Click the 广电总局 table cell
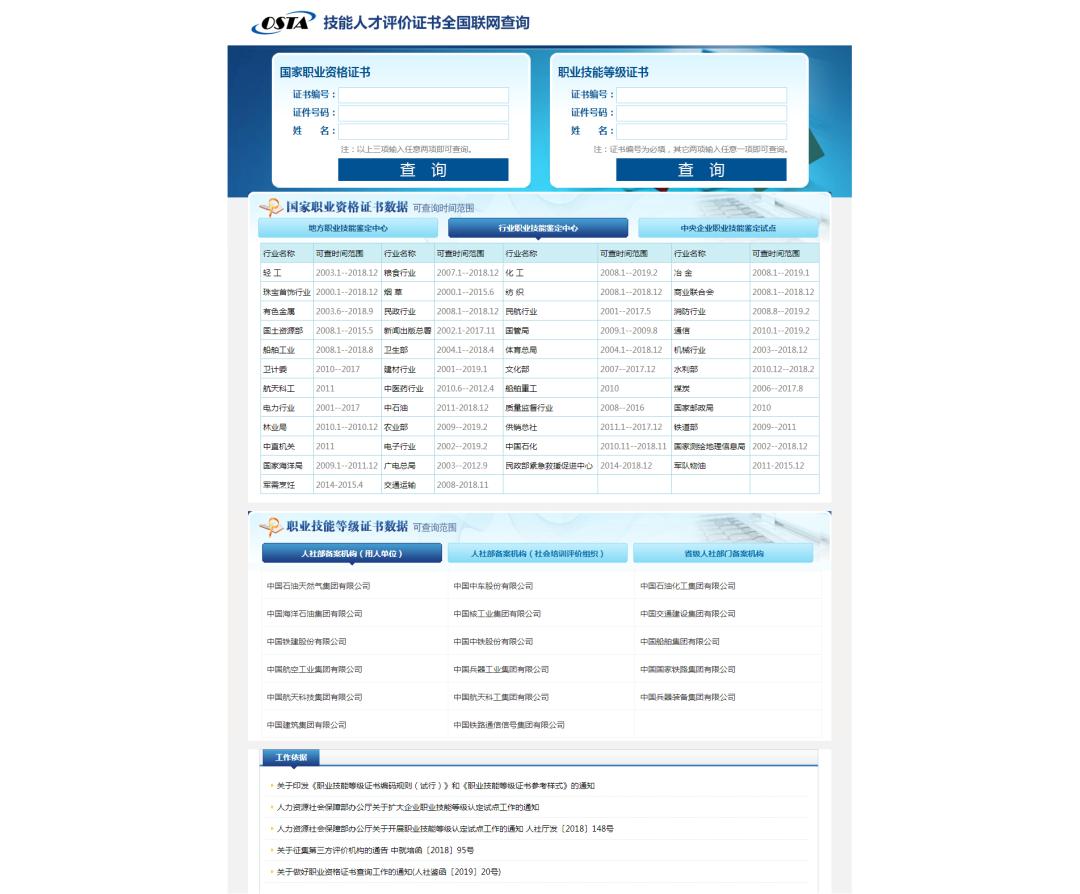The width and height of the screenshot is (1080, 894). [408, 466]
